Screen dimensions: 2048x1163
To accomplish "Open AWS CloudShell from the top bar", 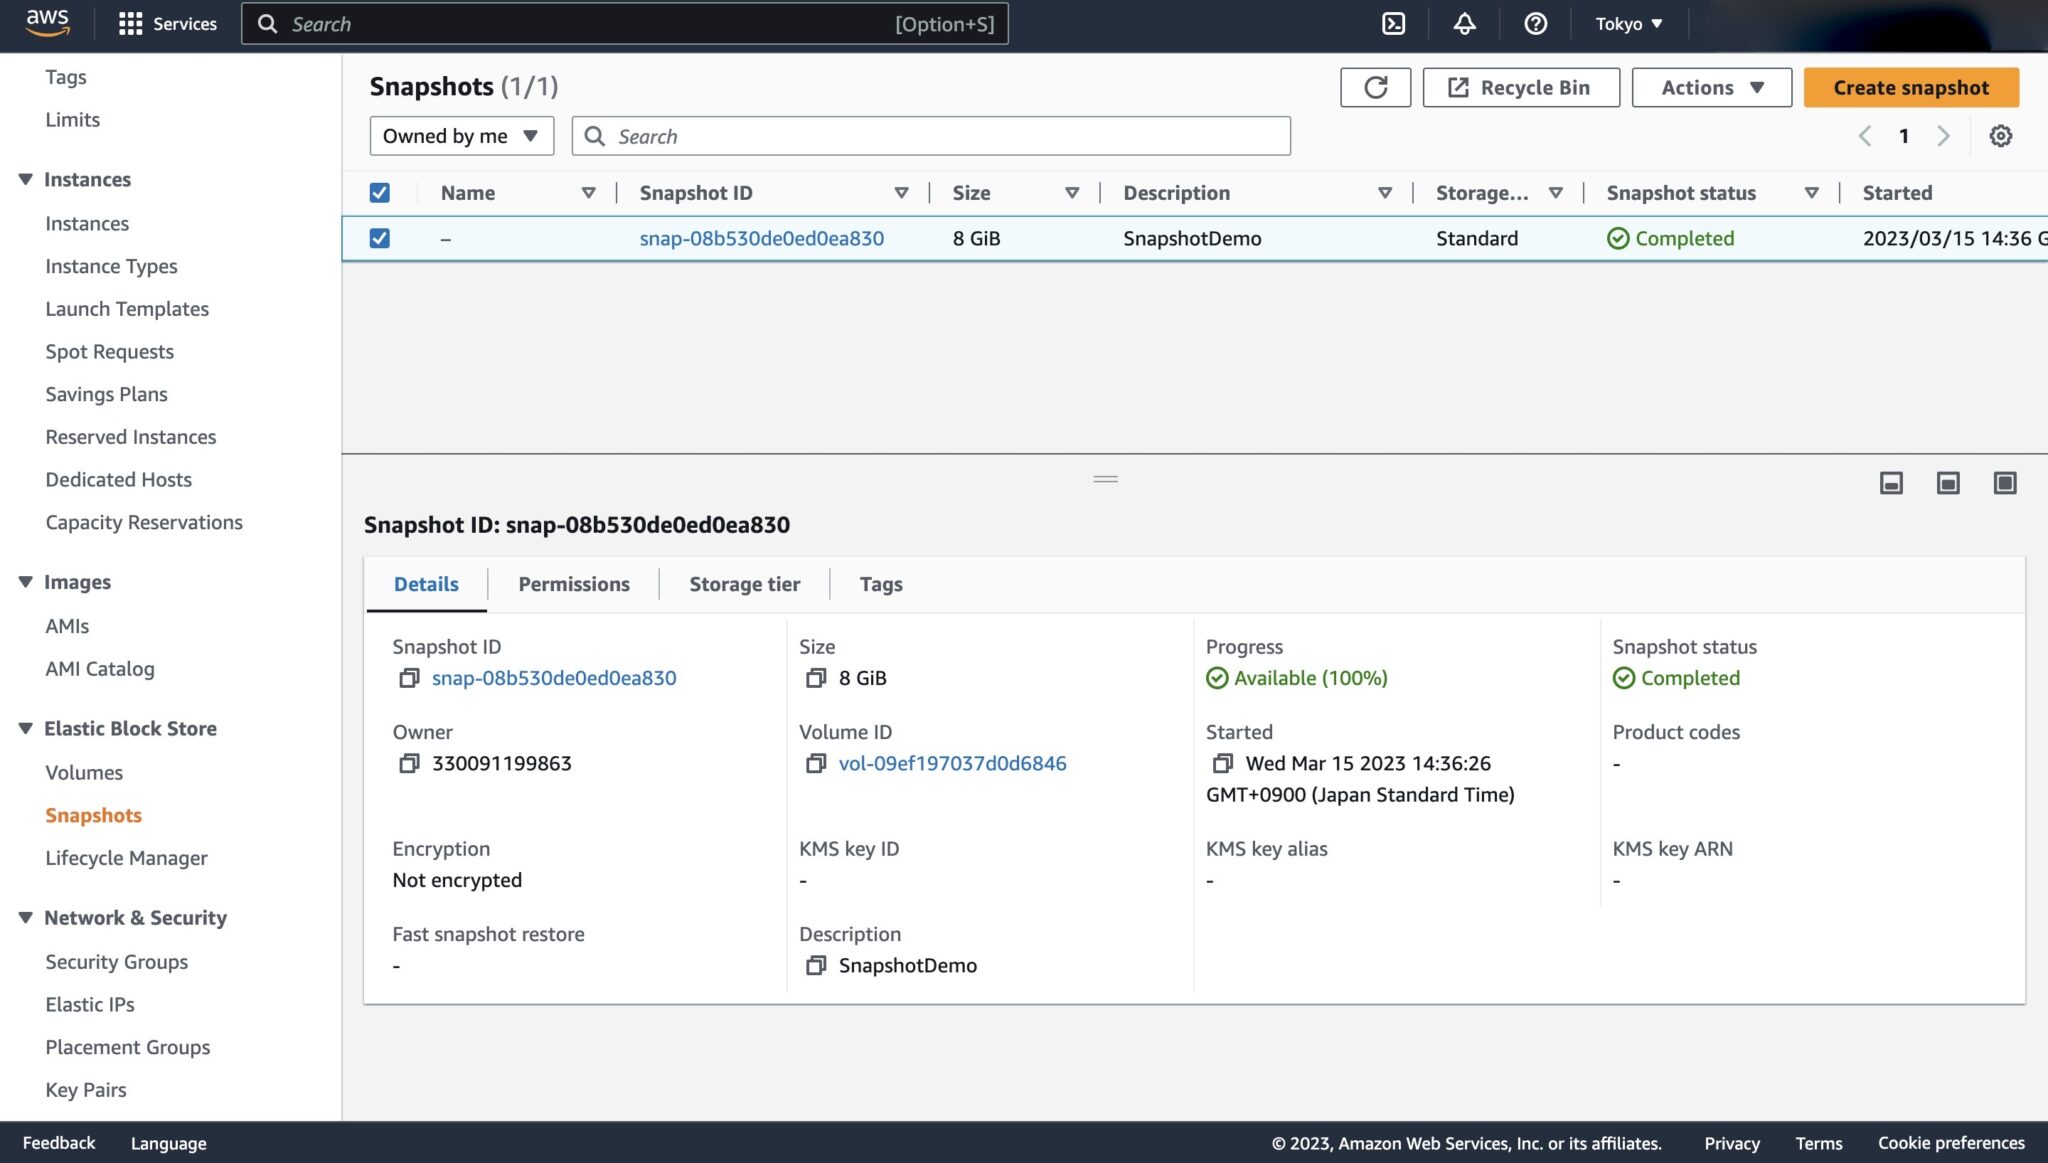I will pos(1393,23).
